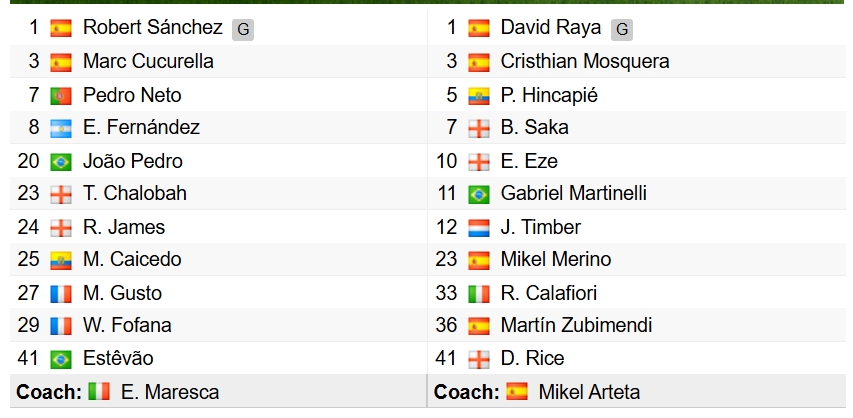Click the France flag beside W. Fofana
853x418 pixels.
(x=61, y=327)
